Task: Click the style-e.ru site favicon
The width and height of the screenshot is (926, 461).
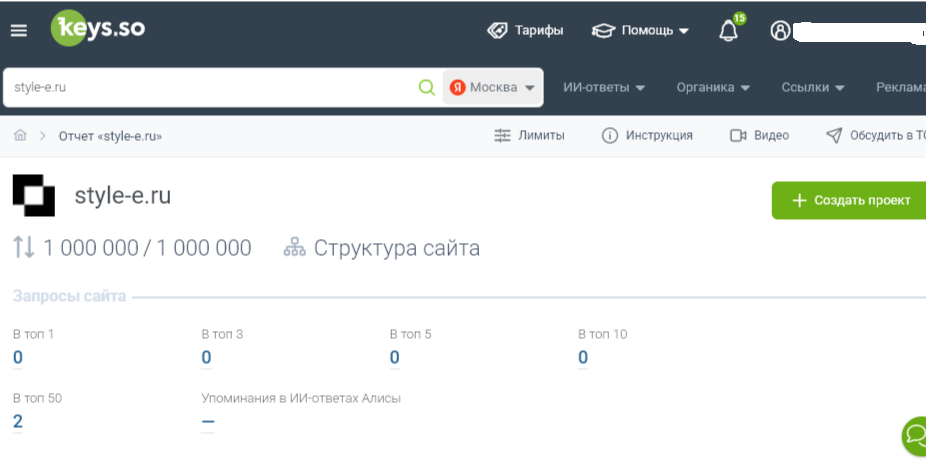Action: pyautogui.click(x=34, y=196)
